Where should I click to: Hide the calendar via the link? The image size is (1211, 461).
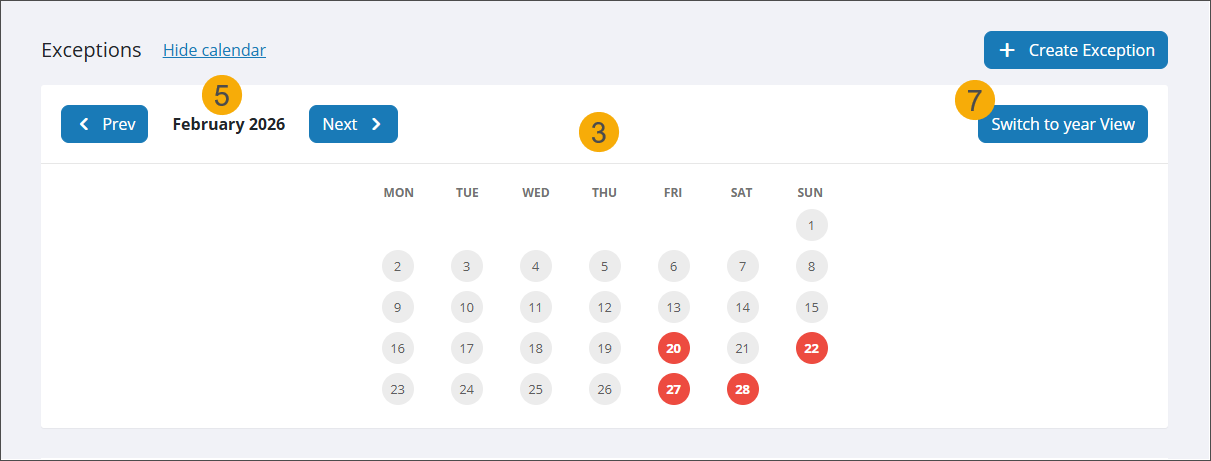(x=214, y=50)
